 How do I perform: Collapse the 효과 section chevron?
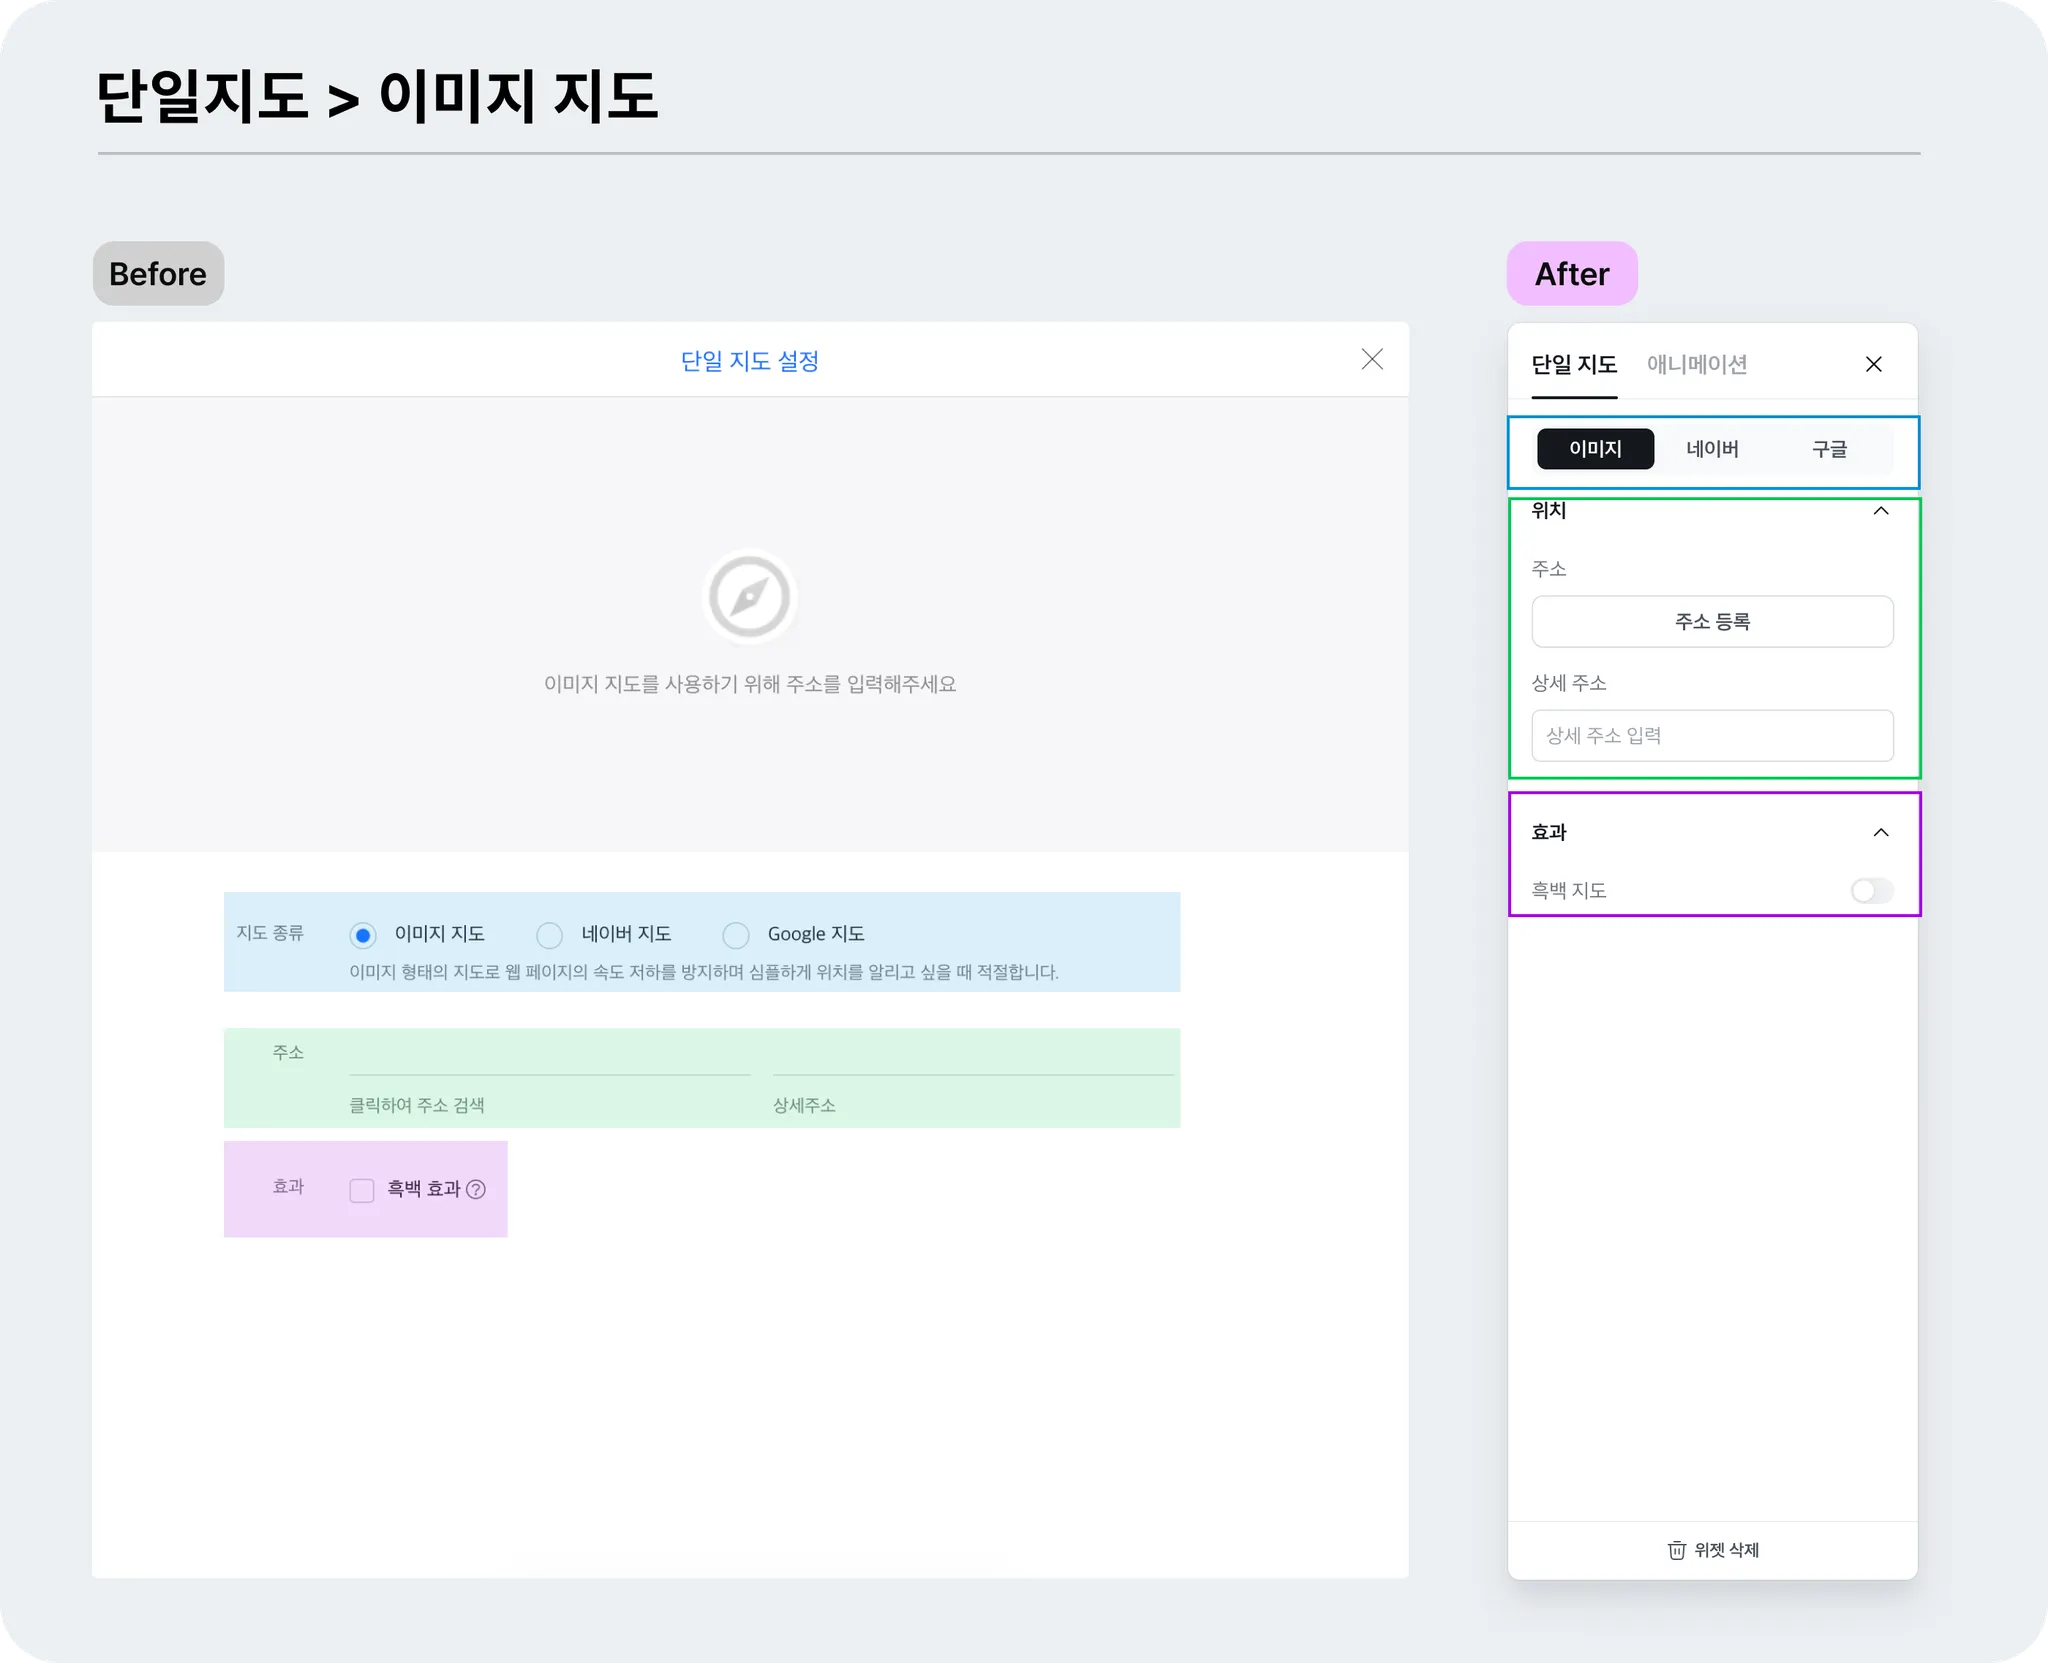point(1880,832)
